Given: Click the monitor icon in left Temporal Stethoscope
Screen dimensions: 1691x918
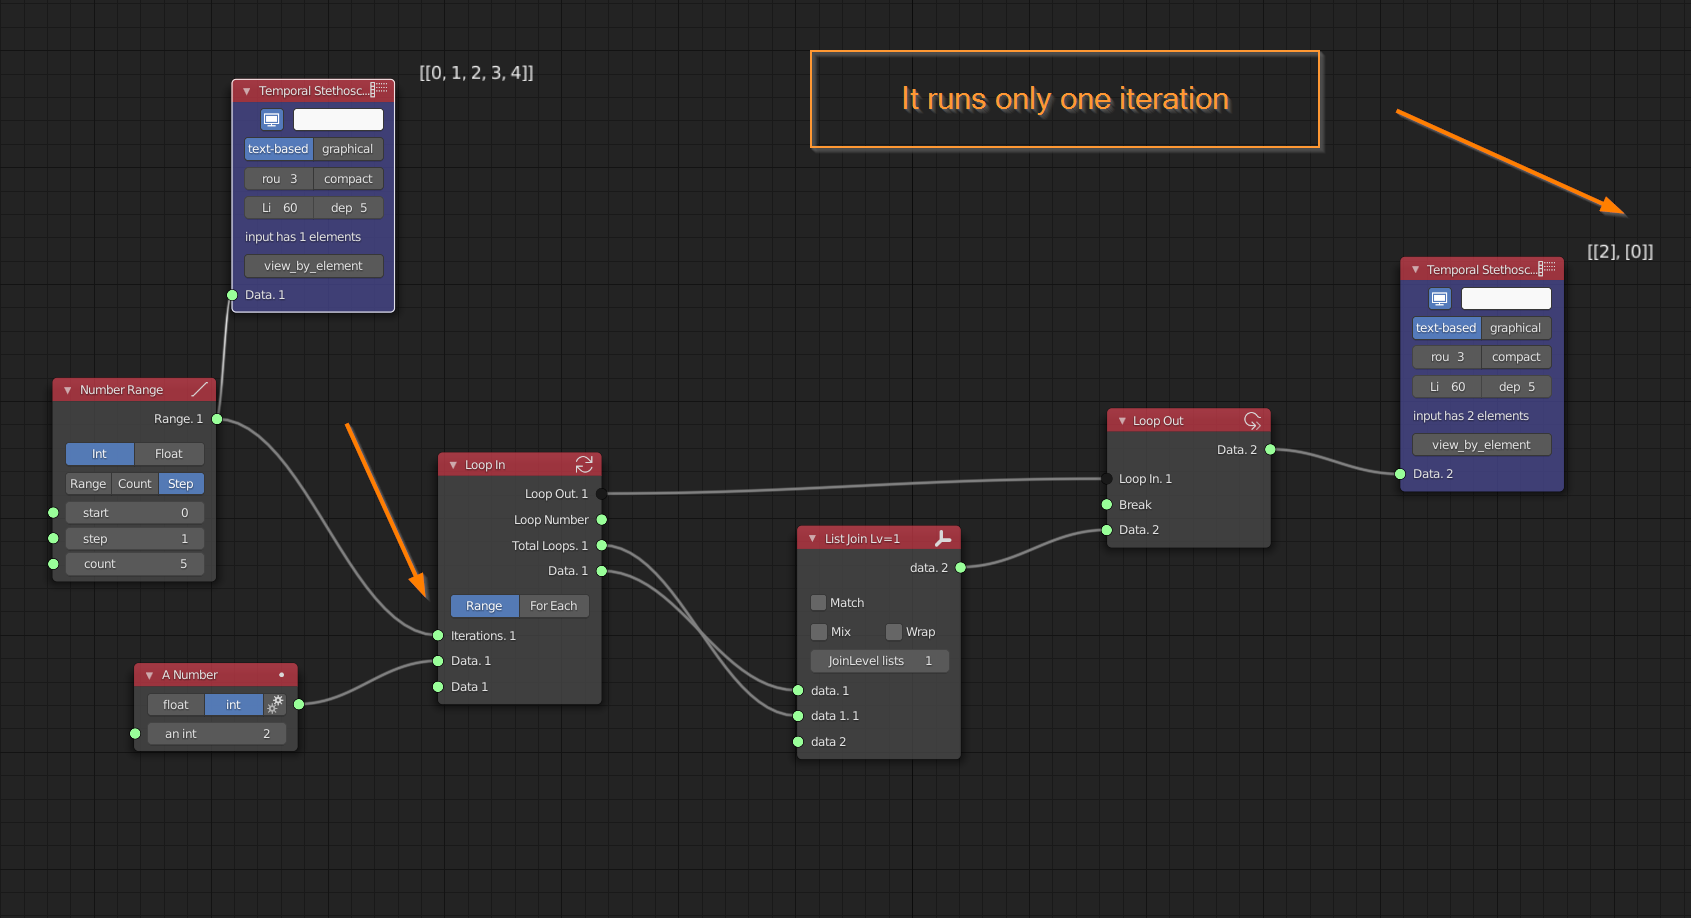Looking at the screenshot, I should coord(271,120).
